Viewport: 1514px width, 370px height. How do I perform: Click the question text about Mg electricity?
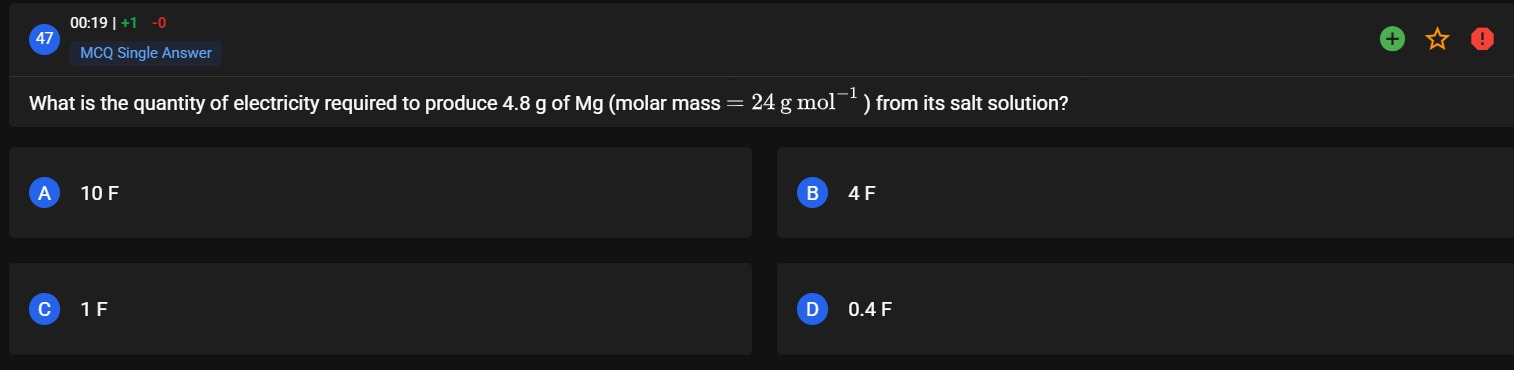pos(548,103)
